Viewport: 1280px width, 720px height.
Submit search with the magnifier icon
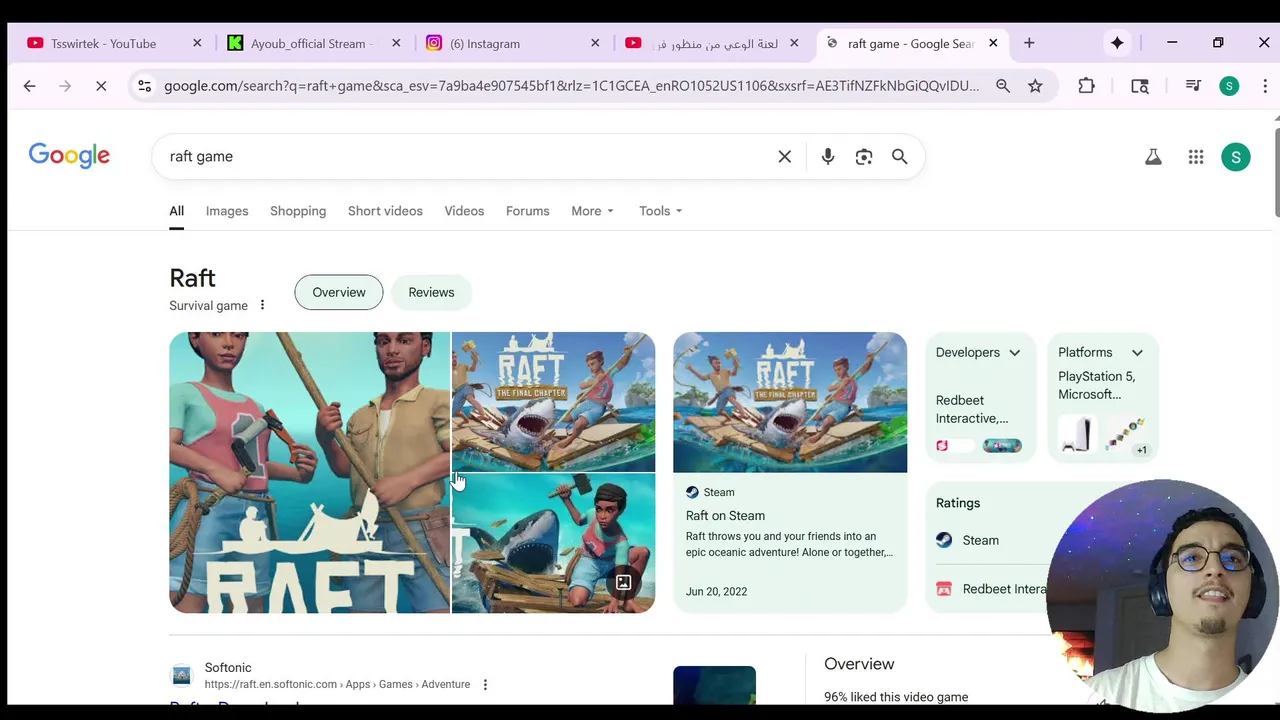tap(900, 156)
